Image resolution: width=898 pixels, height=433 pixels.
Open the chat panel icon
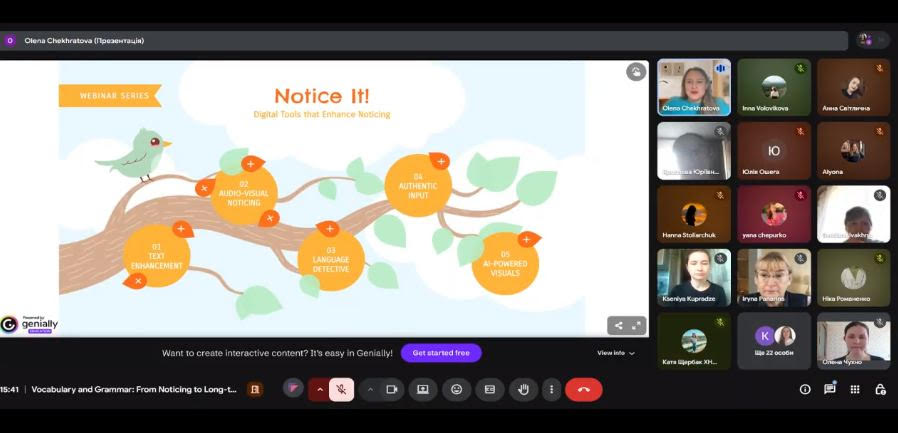pyautogui.click(x=830, y=389)
